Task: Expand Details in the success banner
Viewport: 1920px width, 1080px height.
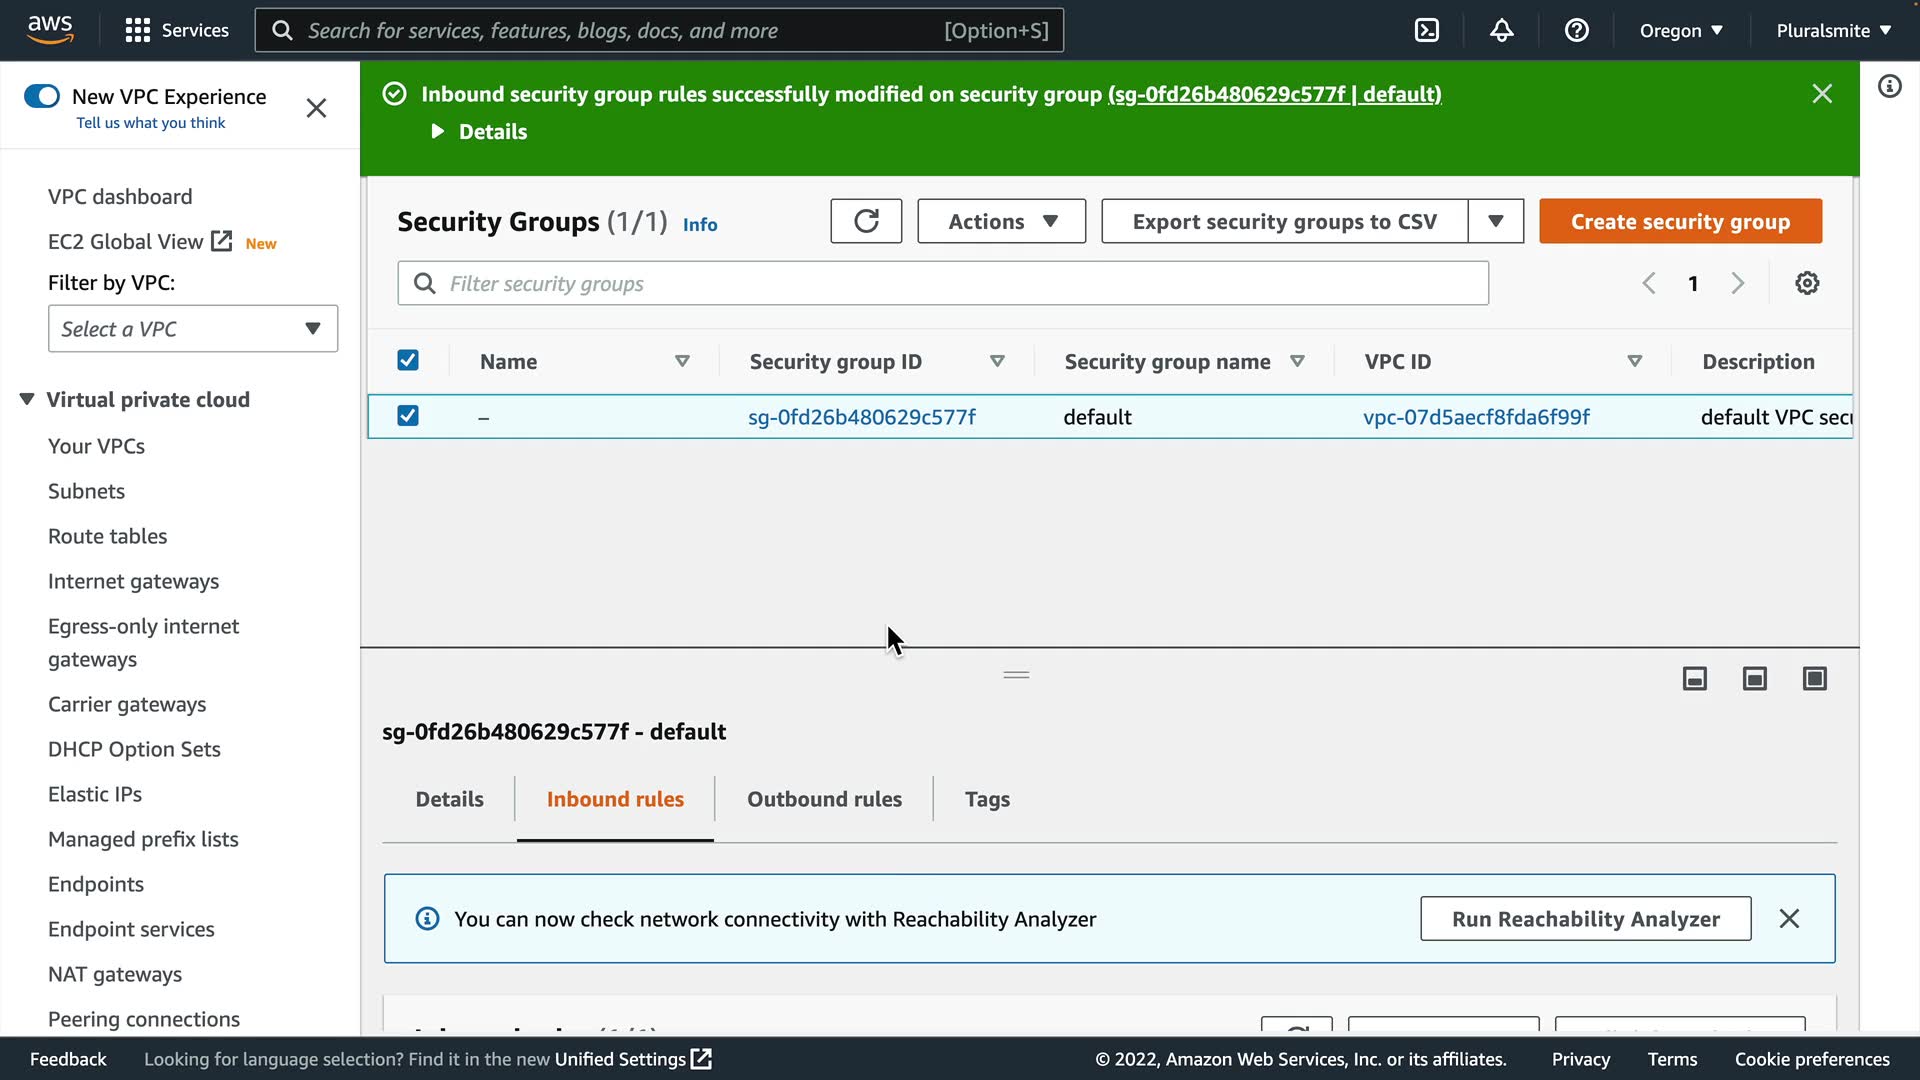Action: (480, 132)
